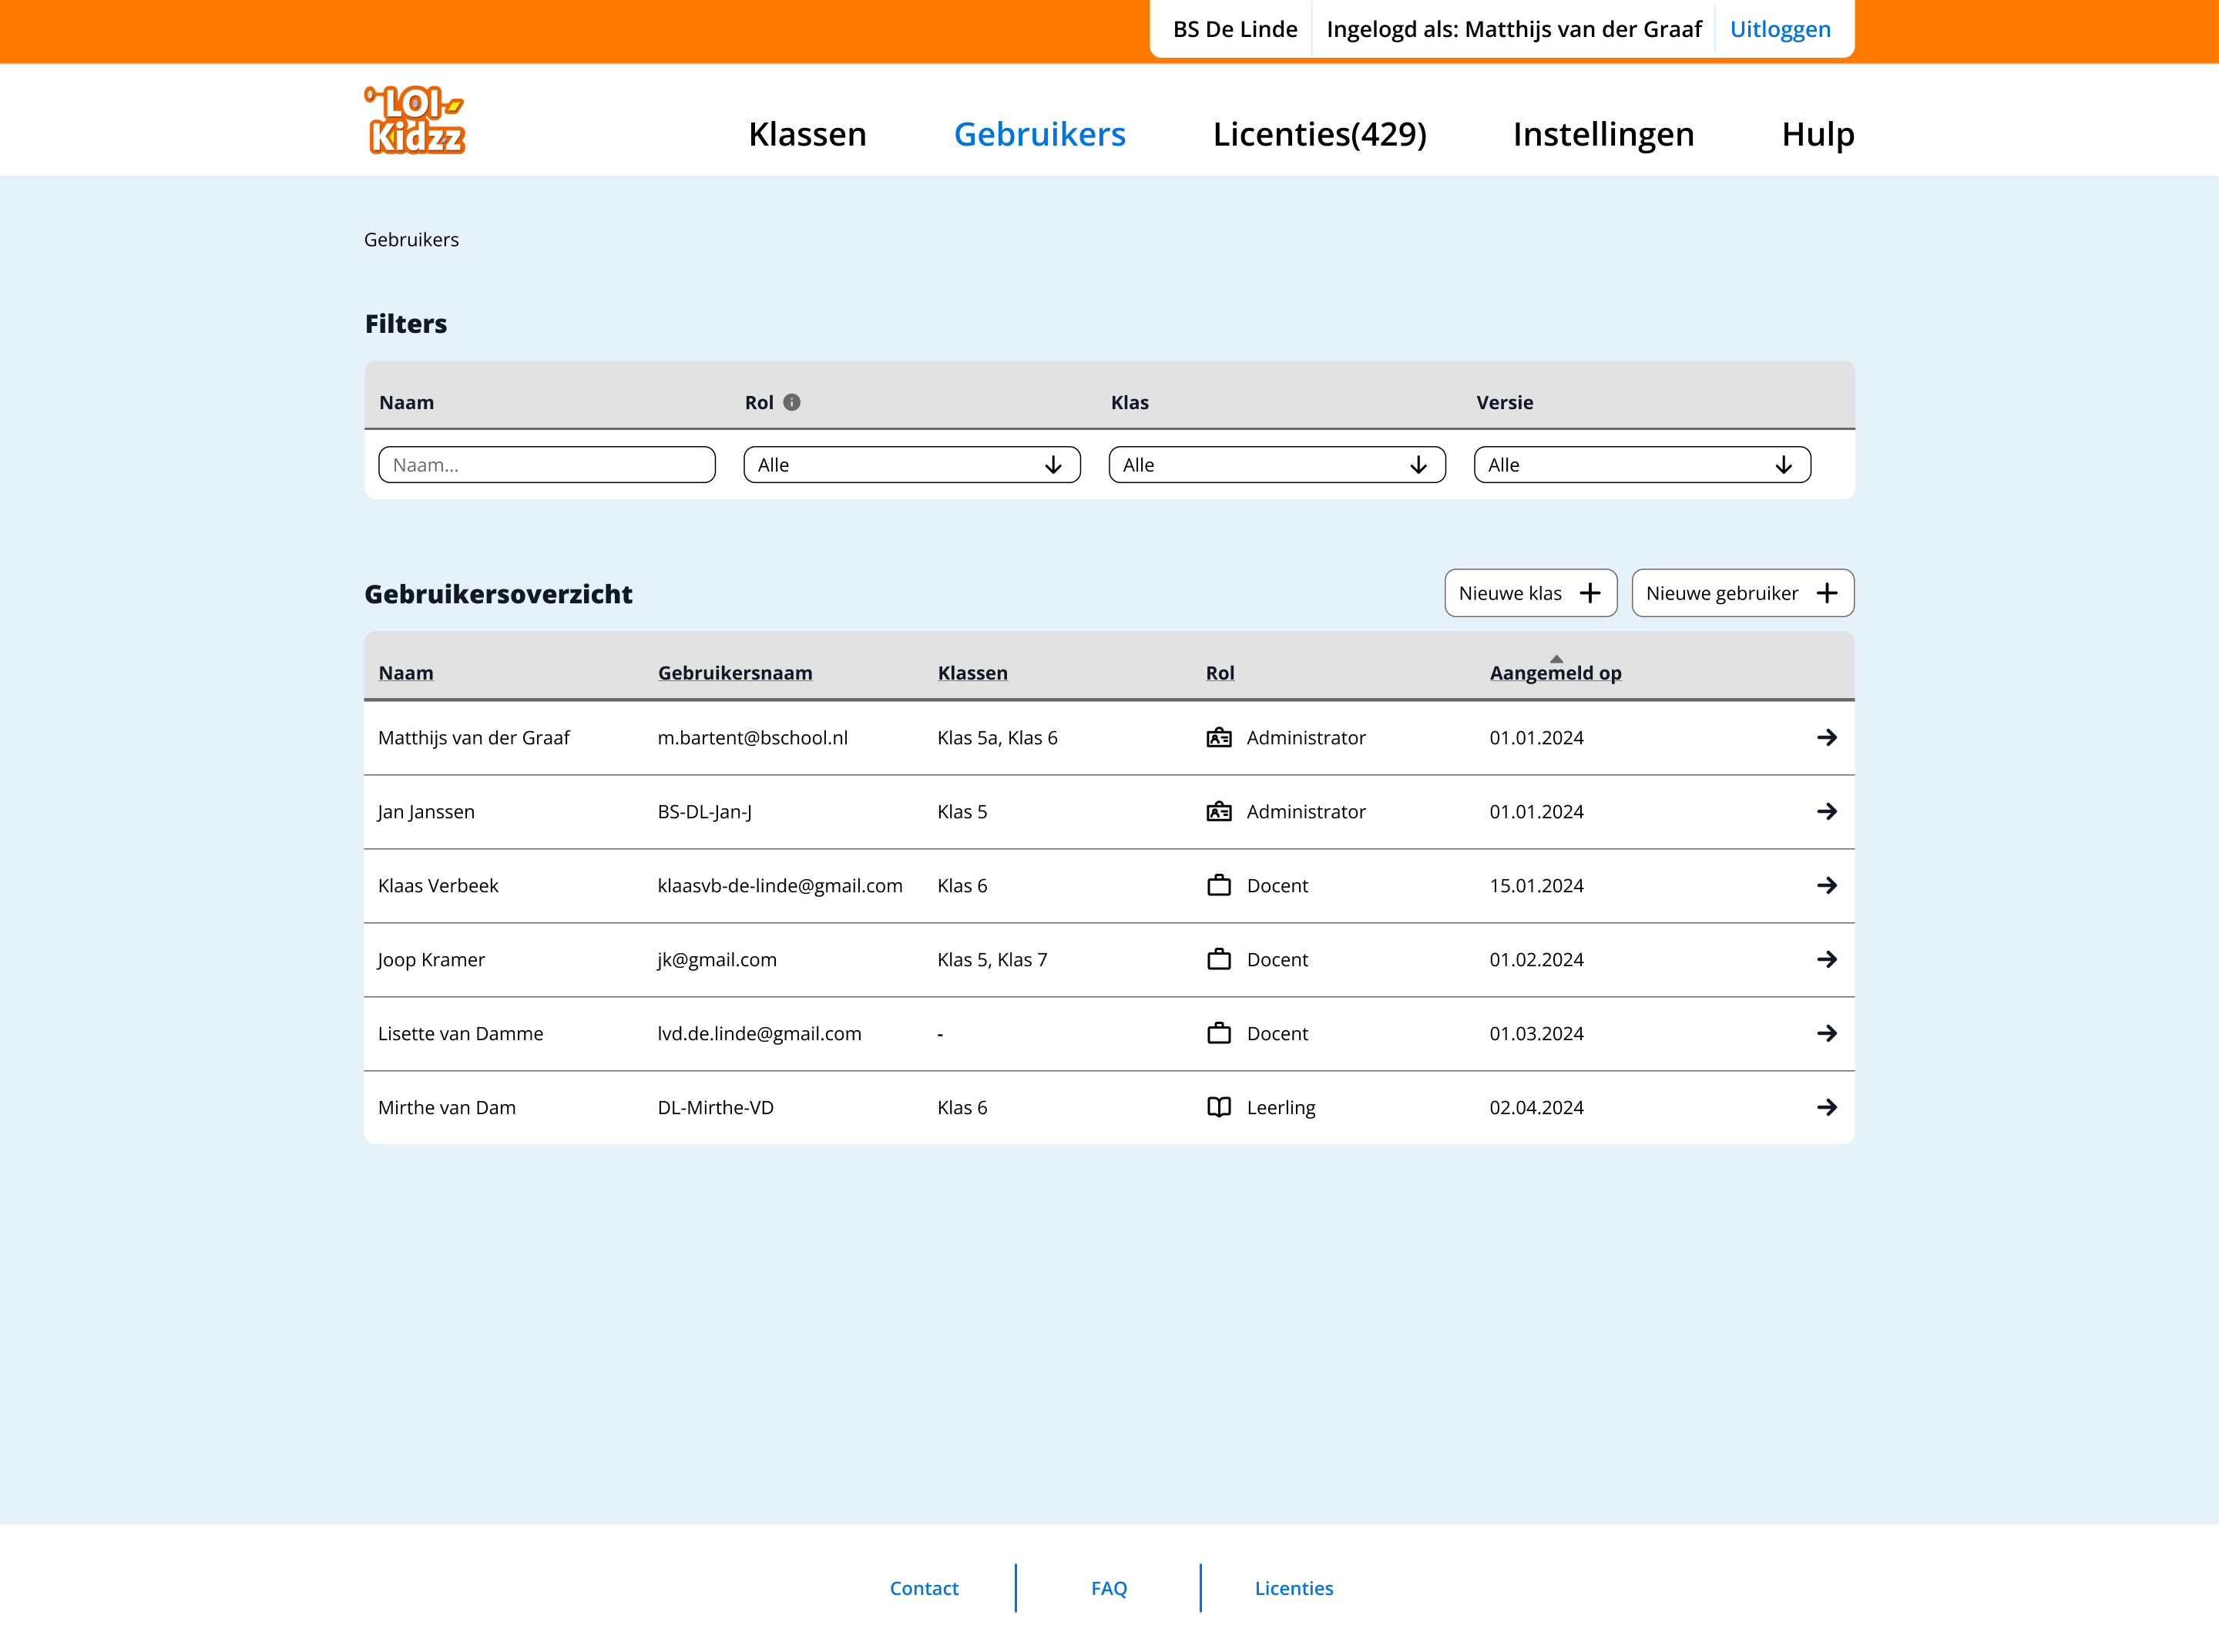This screenshot has width=2219, height=1652.
Task: Open Jan Janssen row arrow
Action: [1826, 811]
